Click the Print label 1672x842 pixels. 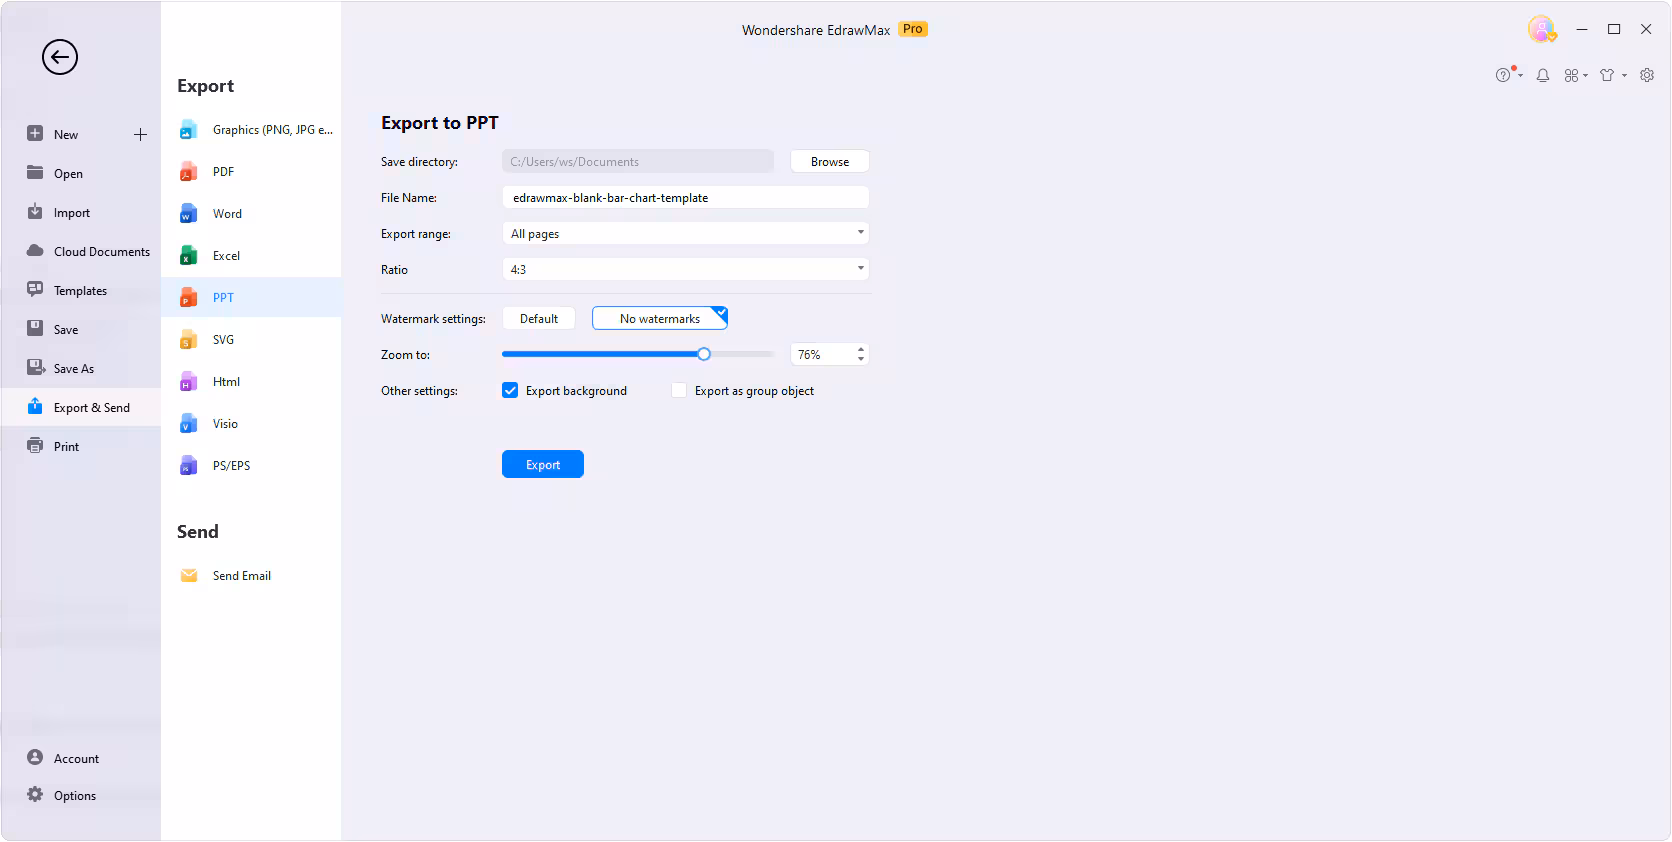66,447
